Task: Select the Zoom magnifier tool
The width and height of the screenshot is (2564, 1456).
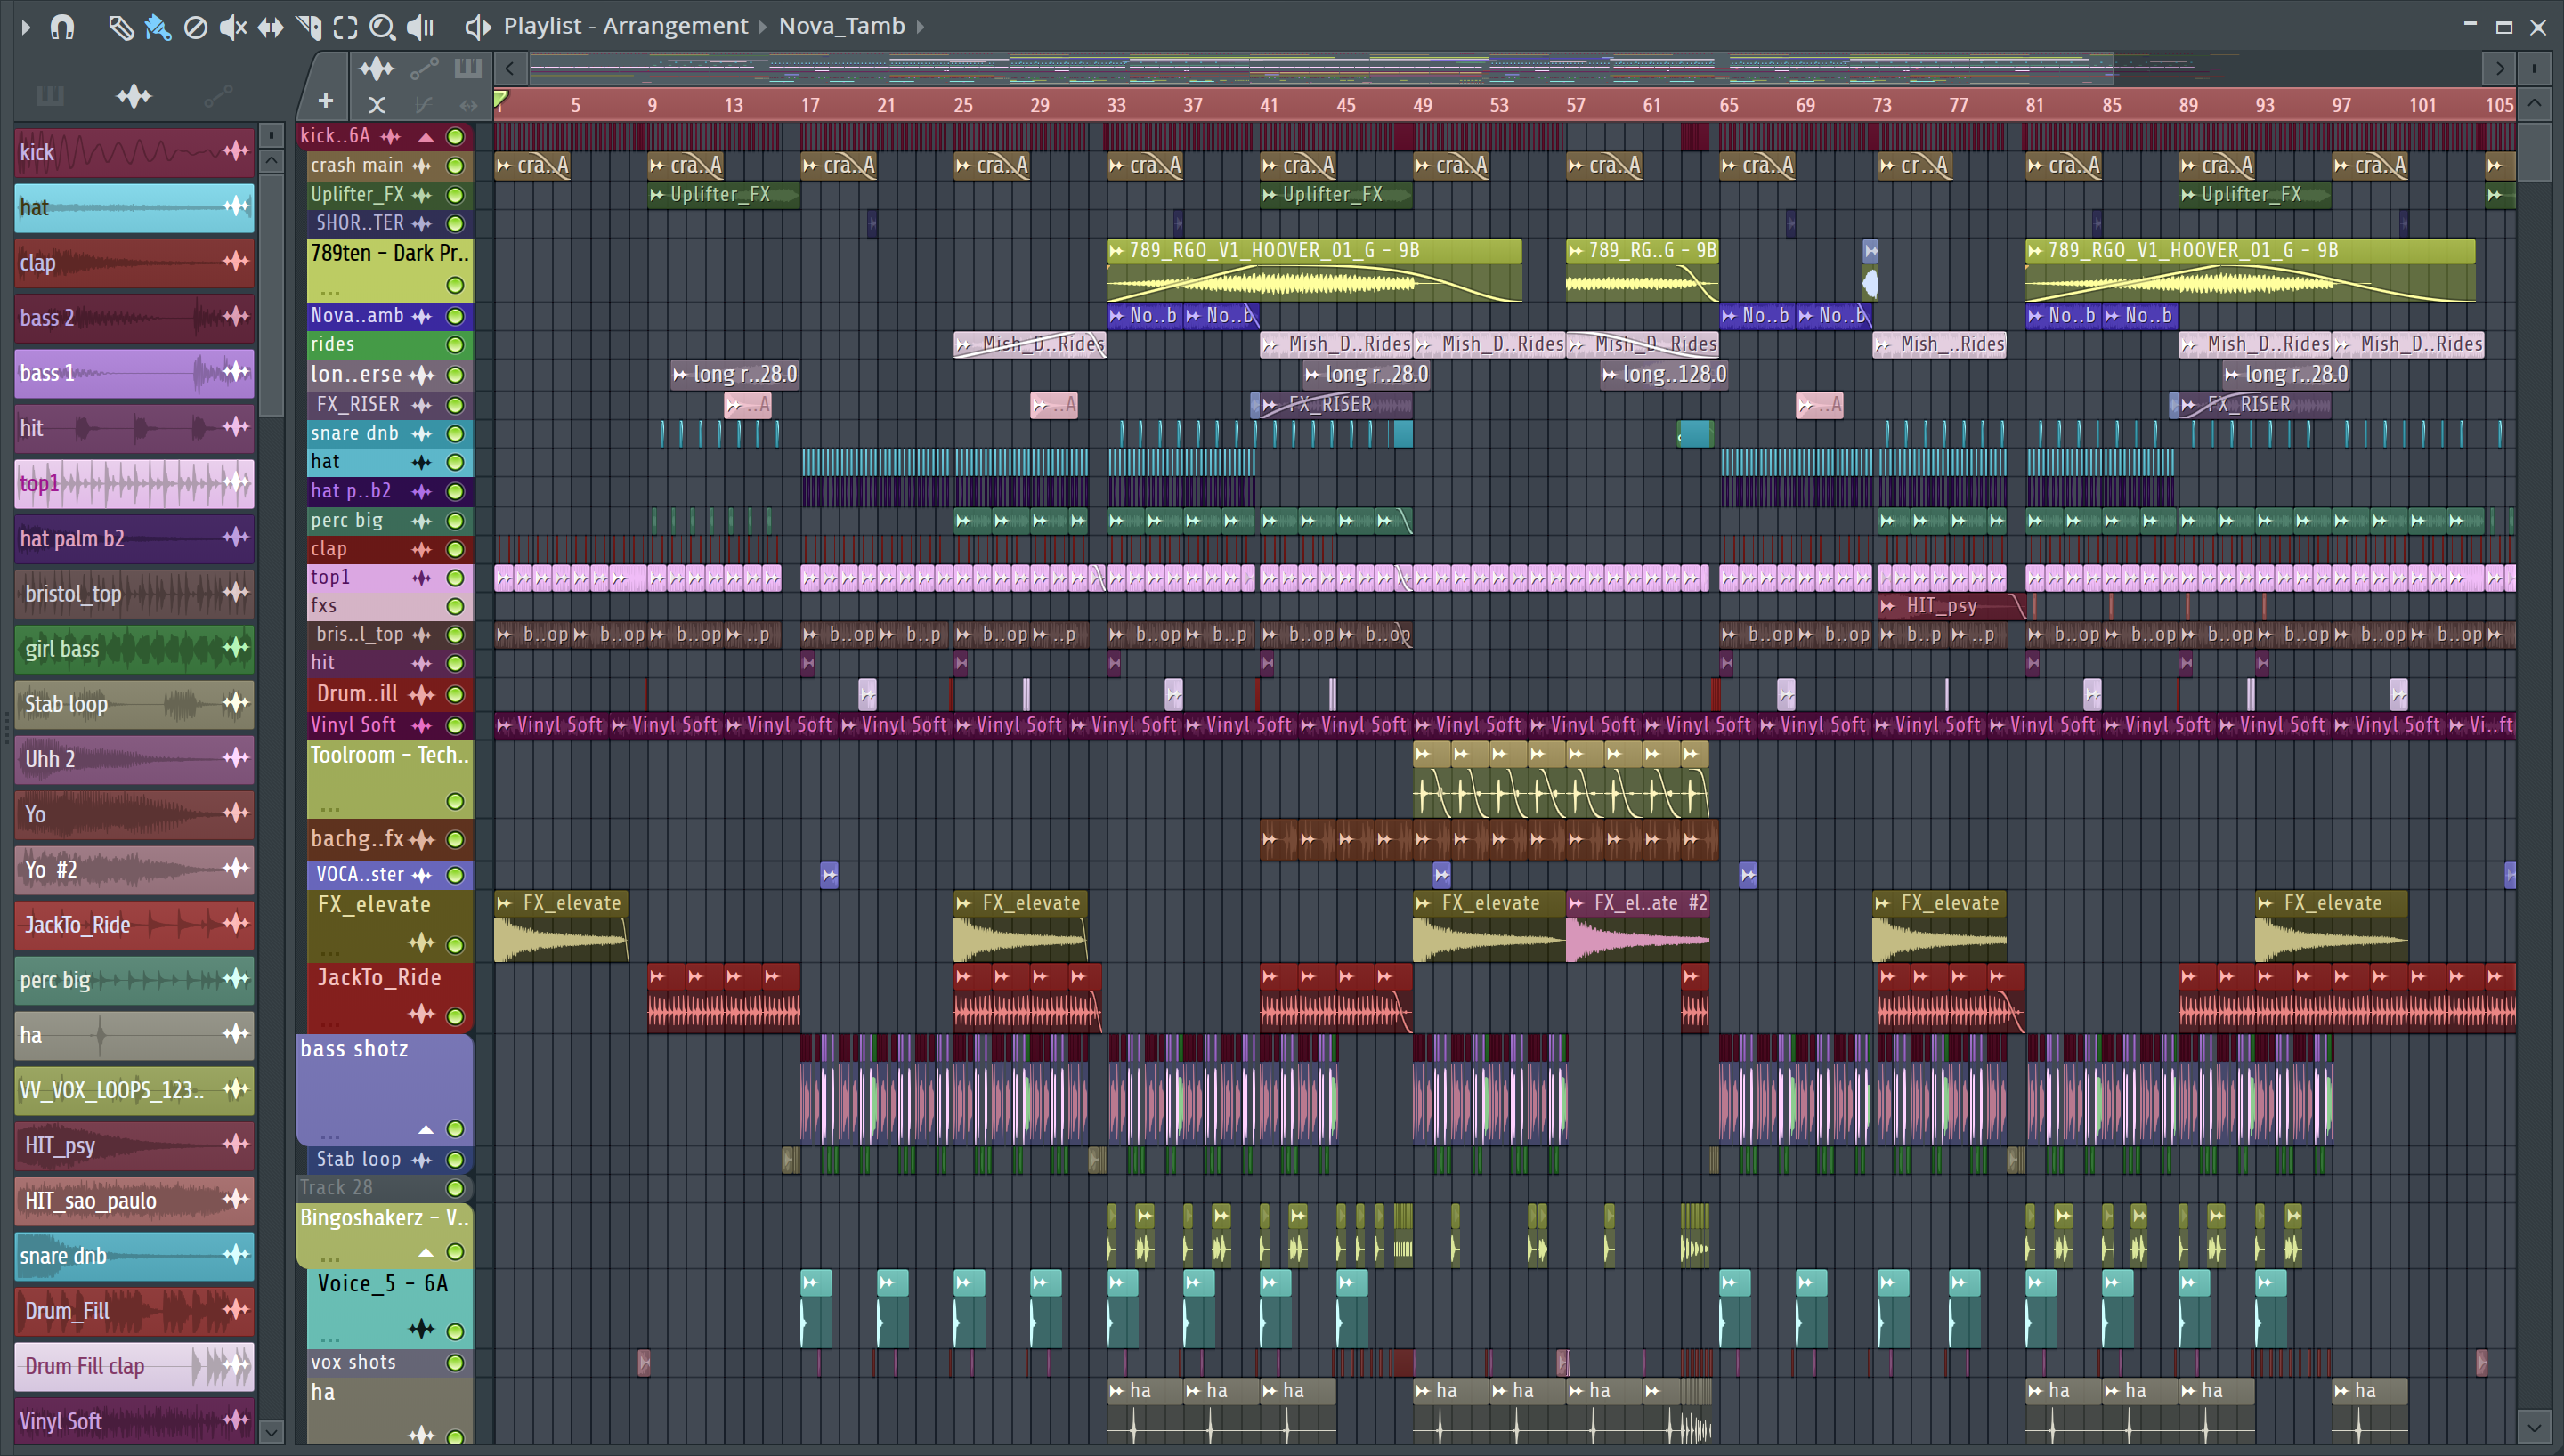Action: (x=382, y=27)
